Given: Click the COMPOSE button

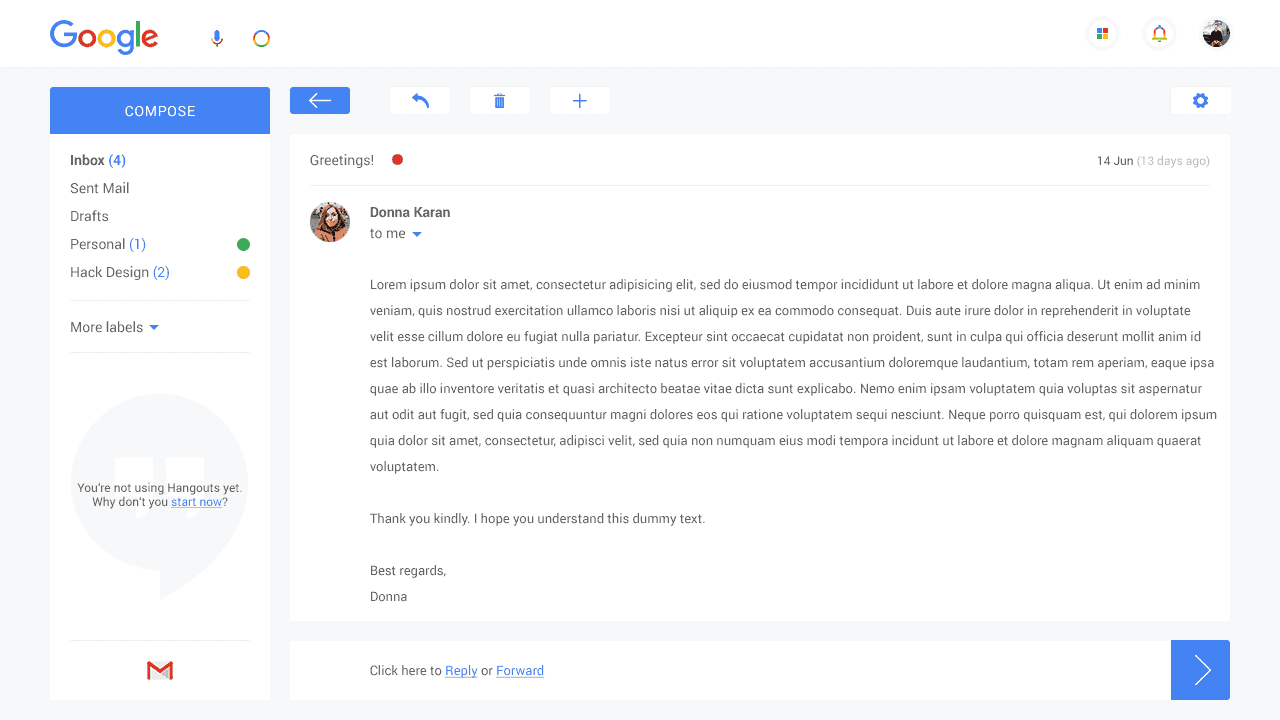Looking at the screenshot, I should pos(159,110).
